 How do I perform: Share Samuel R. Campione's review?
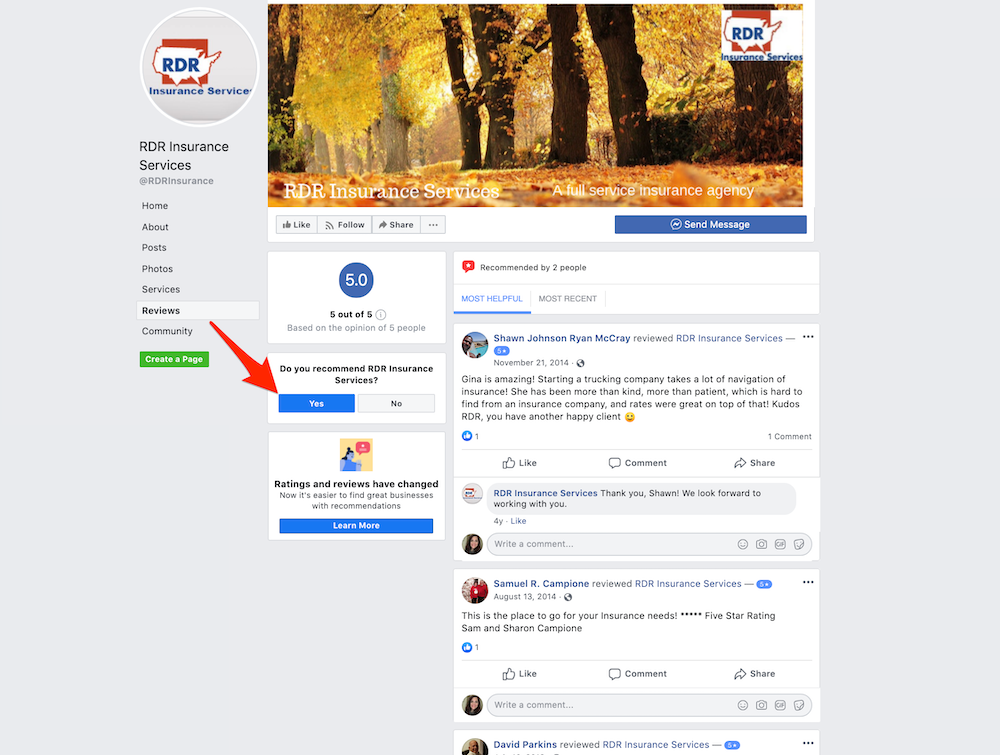[754, 673]
